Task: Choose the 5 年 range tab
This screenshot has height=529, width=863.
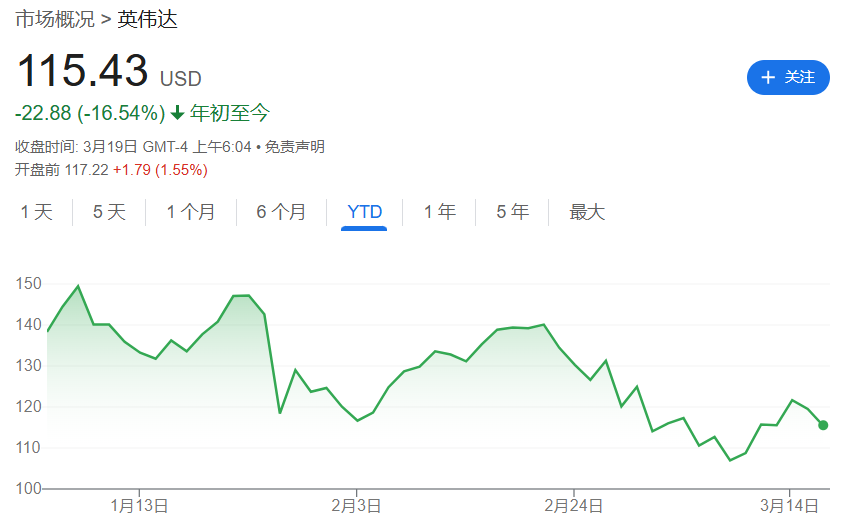Action: tap(512, 212)
